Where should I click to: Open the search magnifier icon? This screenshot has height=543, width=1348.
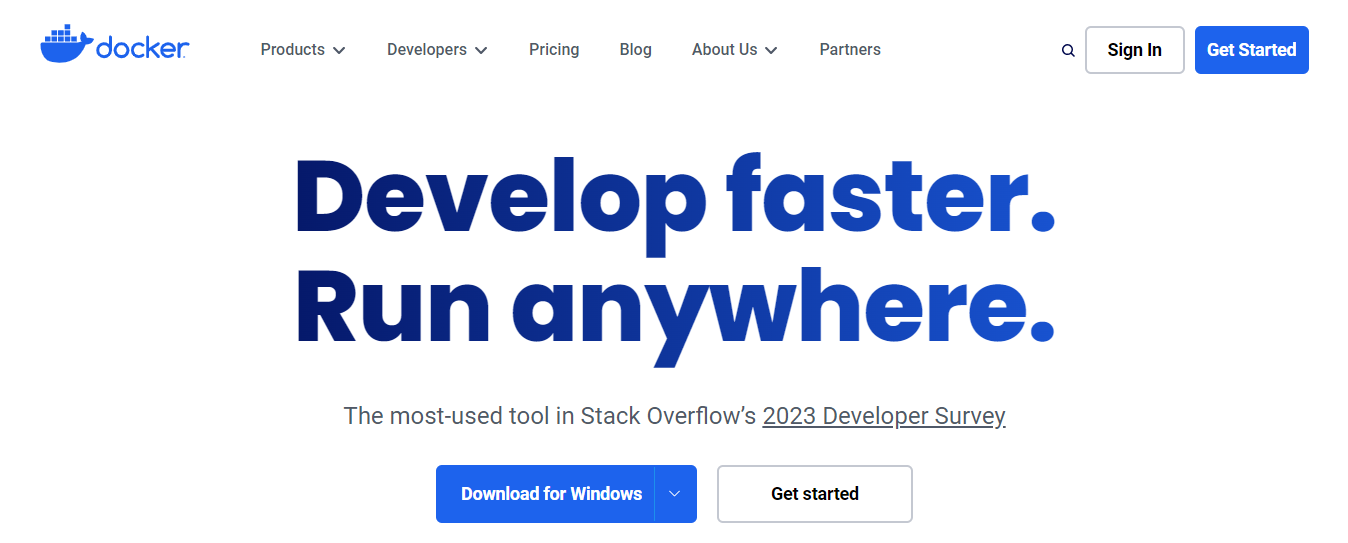coord(1068,50)
